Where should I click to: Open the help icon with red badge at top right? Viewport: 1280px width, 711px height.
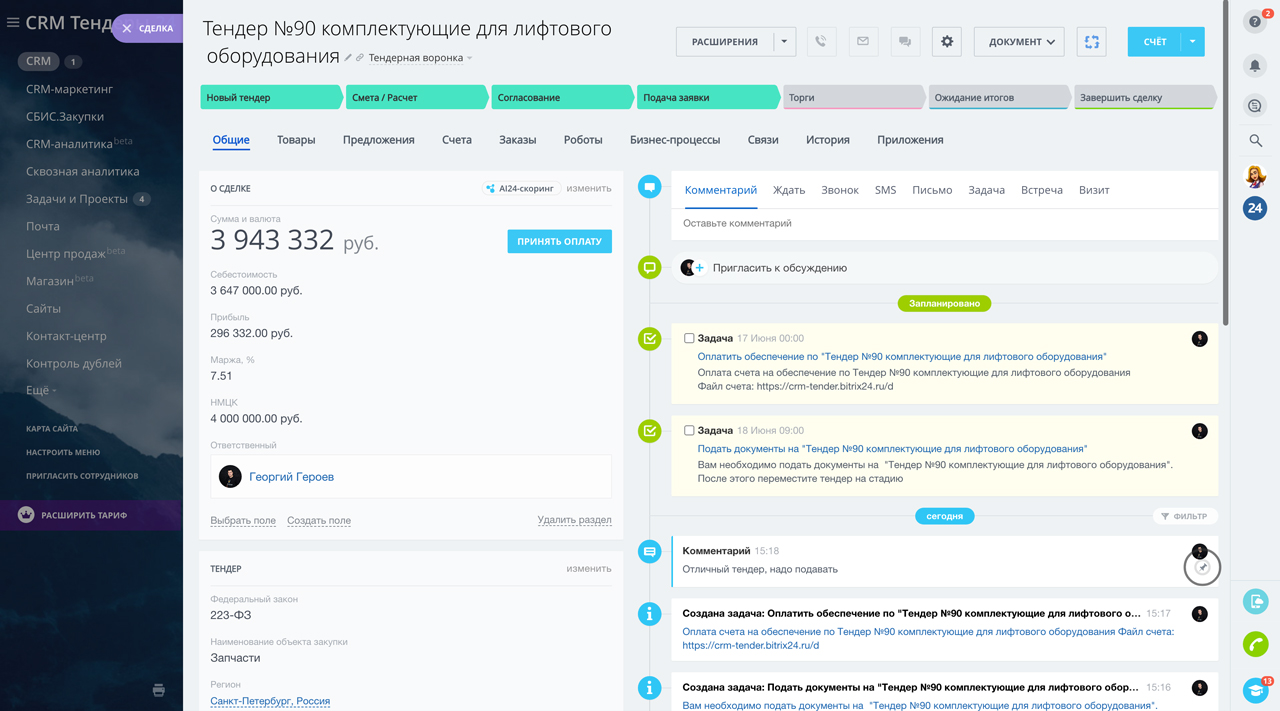coord(1254,20)
